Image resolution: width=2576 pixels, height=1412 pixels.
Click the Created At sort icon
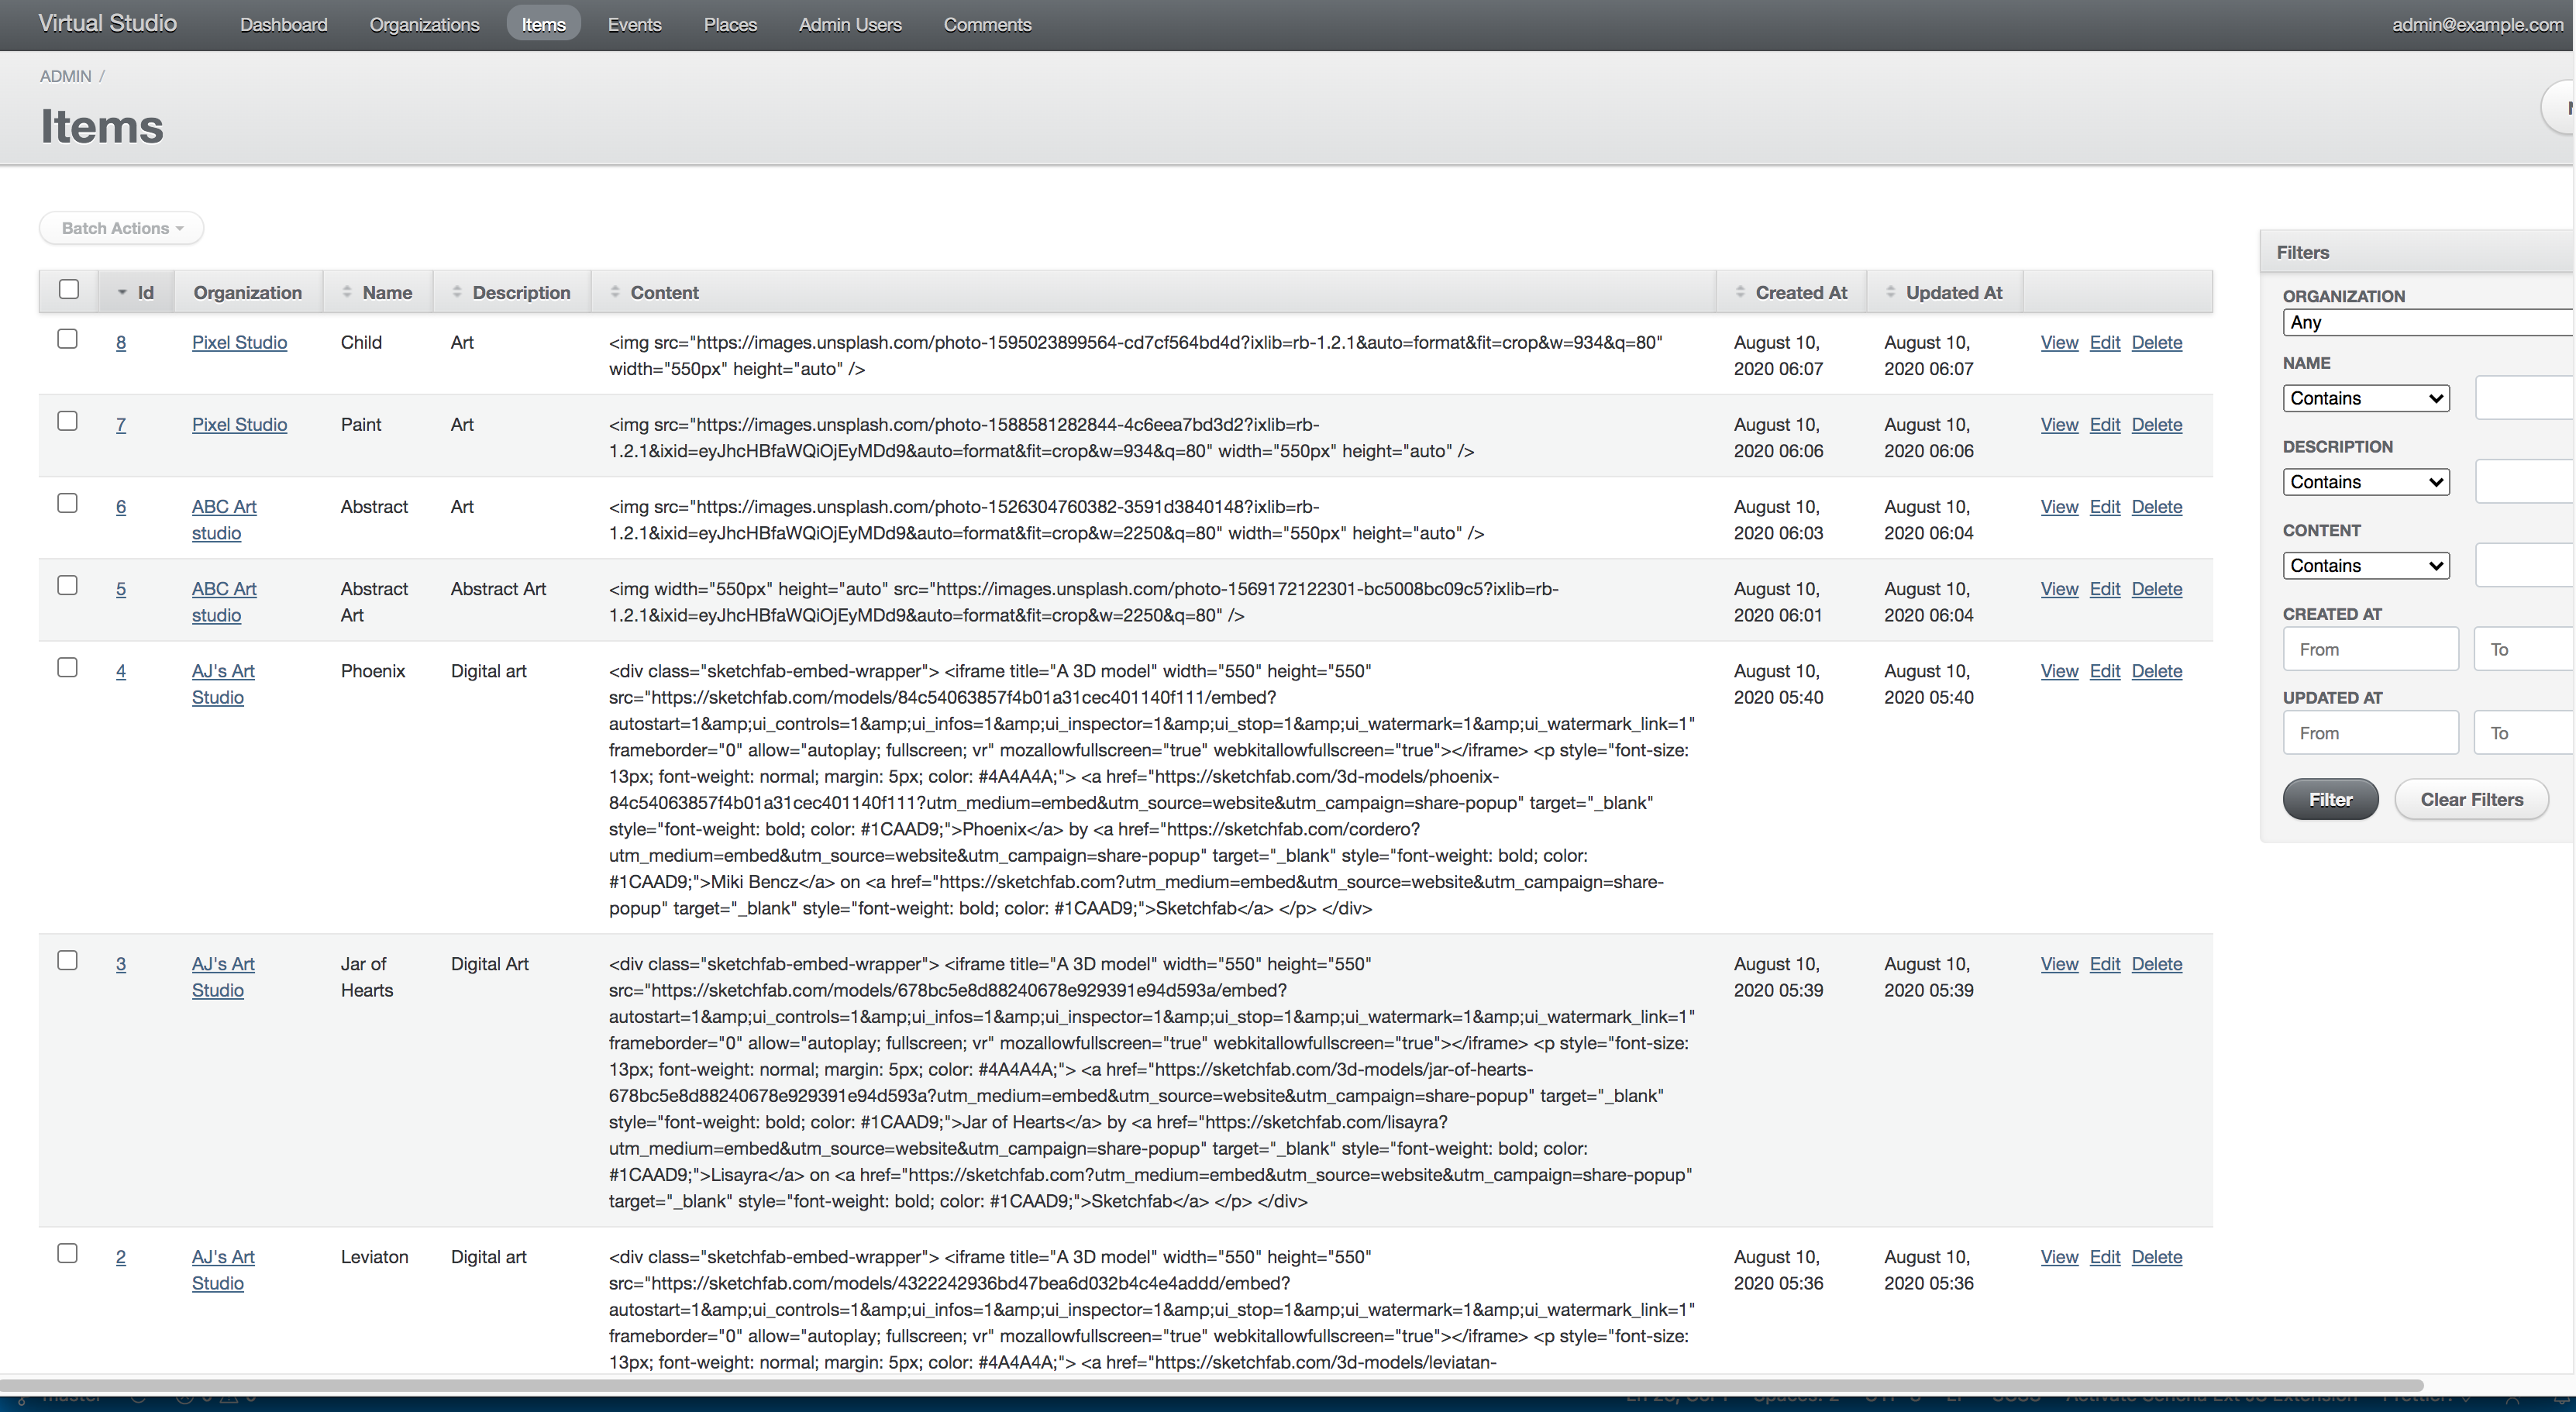coord(1740,292)
